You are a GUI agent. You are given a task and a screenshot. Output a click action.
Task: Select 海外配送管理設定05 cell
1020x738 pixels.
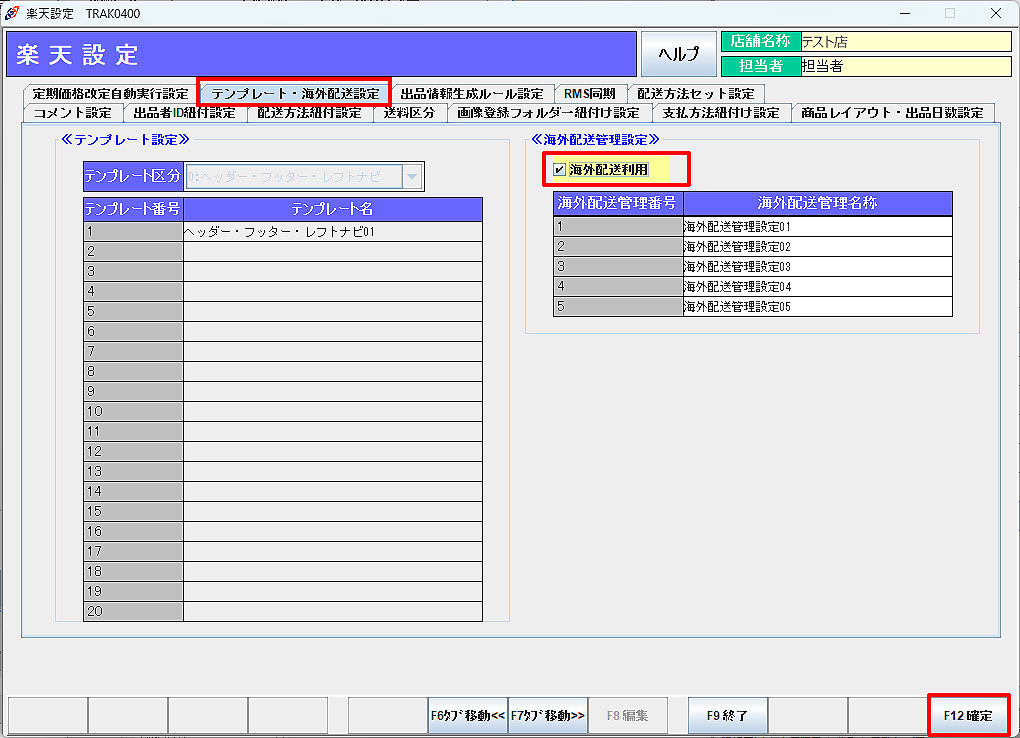tap(818, 307)
